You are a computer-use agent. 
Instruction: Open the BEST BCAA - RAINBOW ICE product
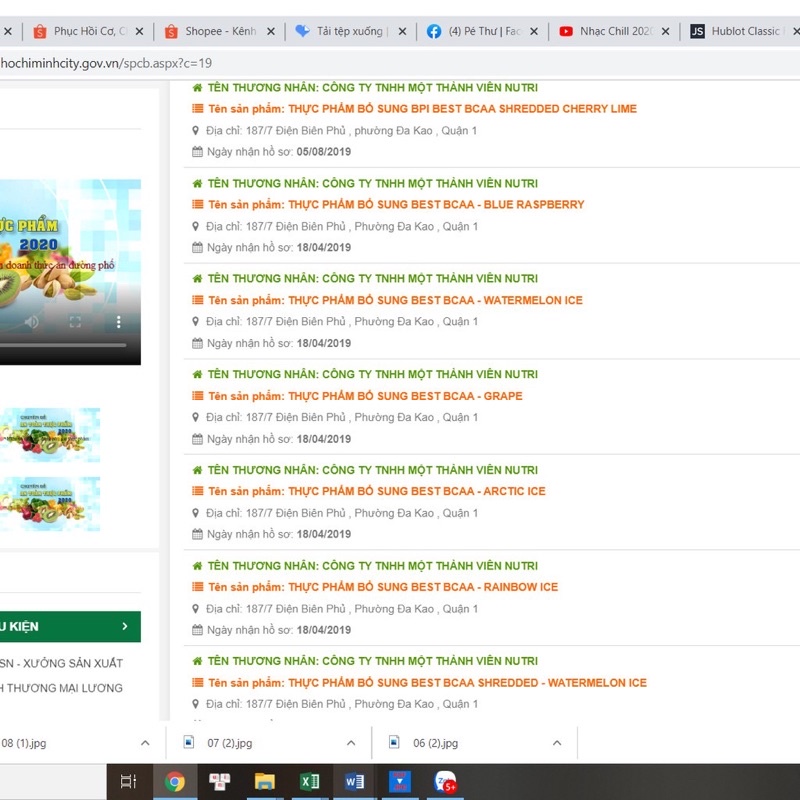coord(423,587)
